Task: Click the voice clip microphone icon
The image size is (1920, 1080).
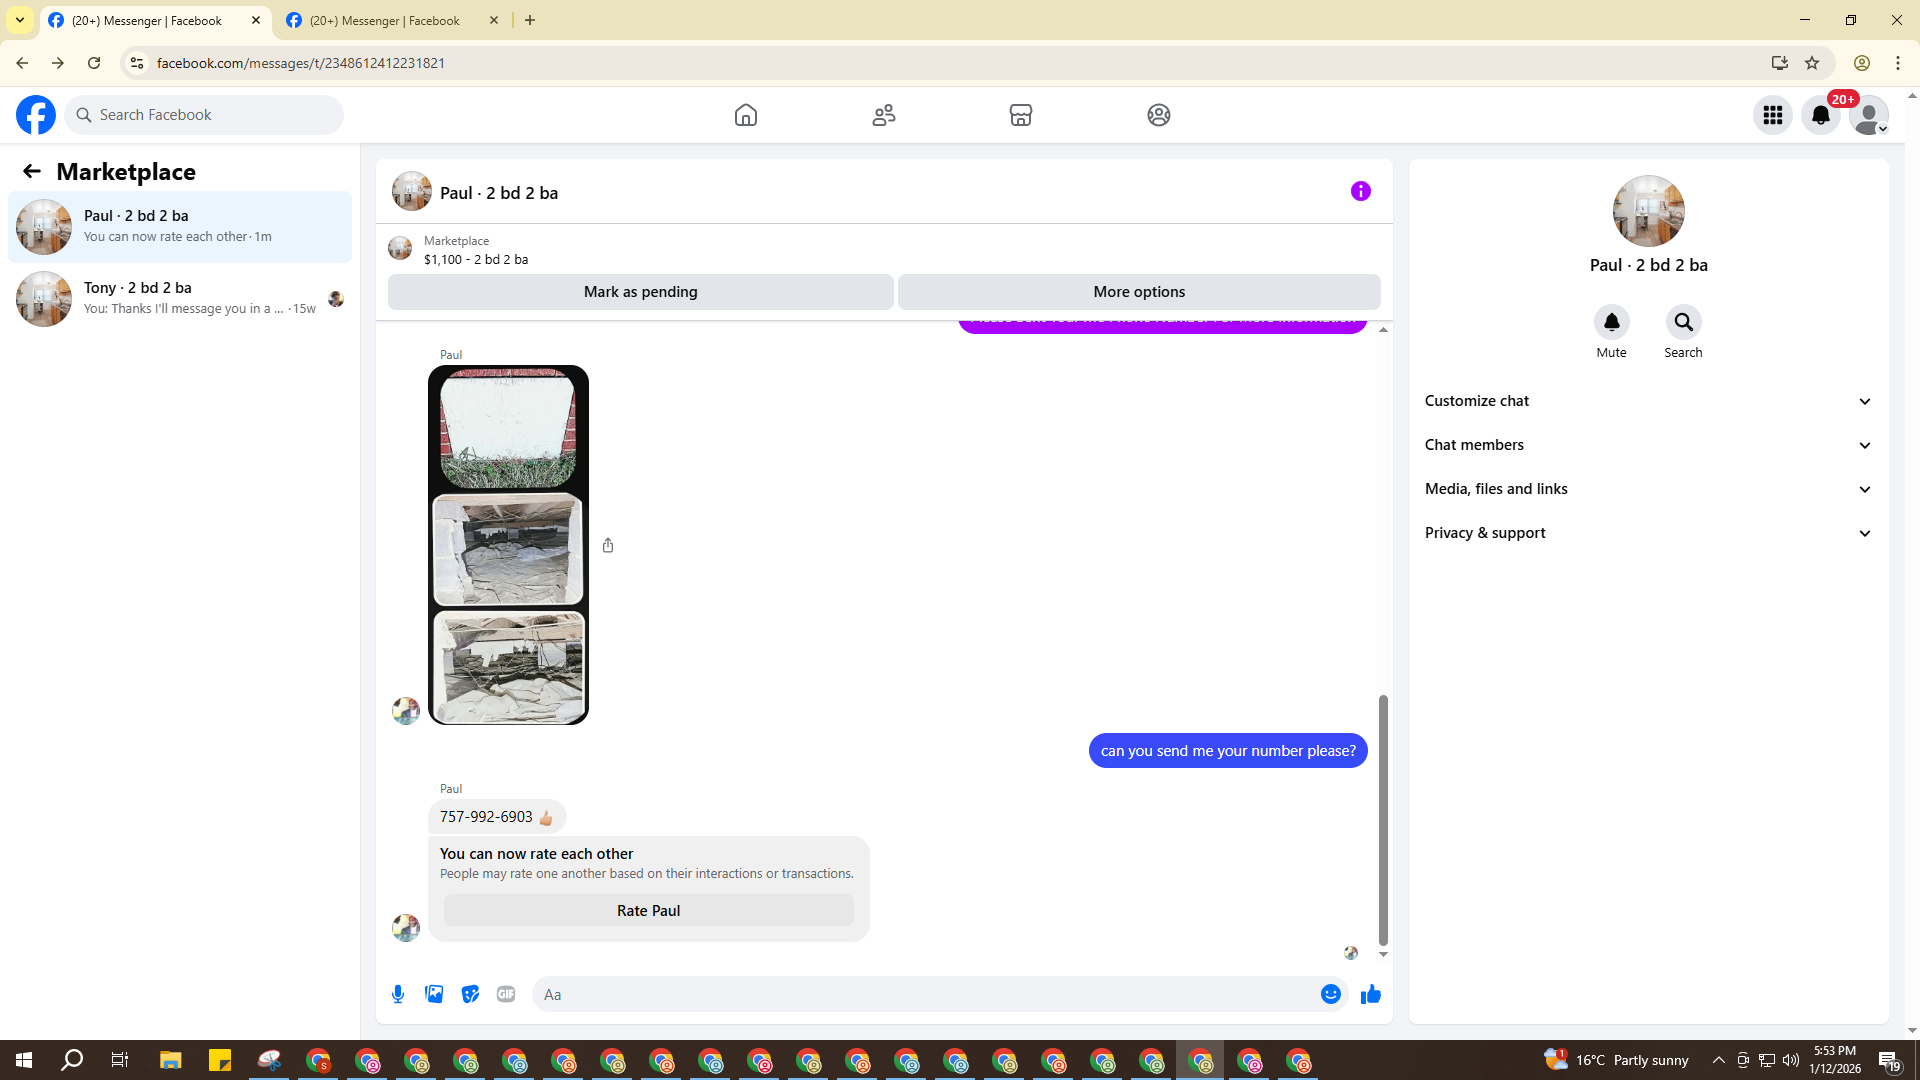Action: [398, 994]
